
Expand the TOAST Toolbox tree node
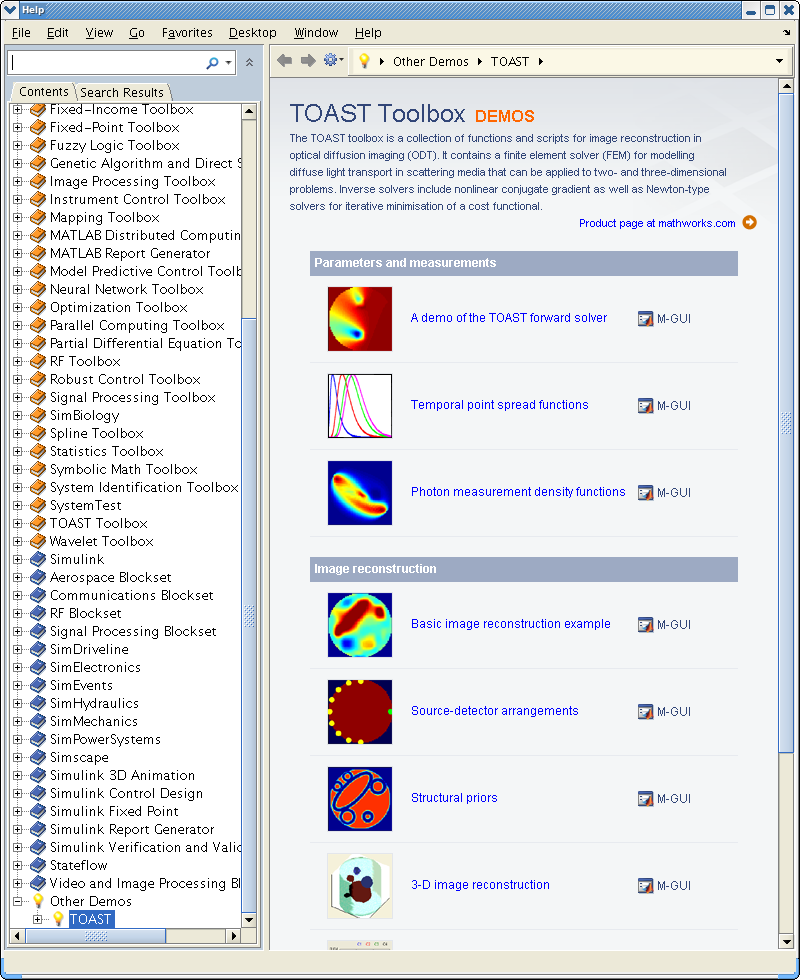[18, 523]
